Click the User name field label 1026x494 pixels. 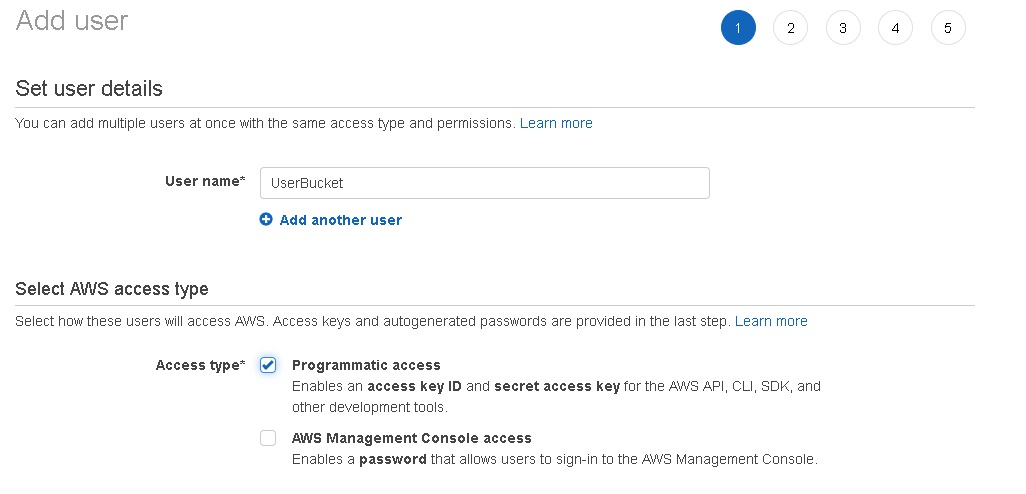tap(204, 181)
